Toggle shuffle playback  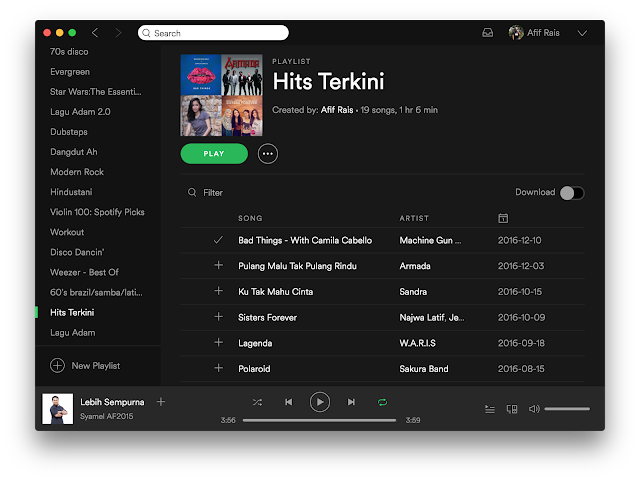click(257, 402)
